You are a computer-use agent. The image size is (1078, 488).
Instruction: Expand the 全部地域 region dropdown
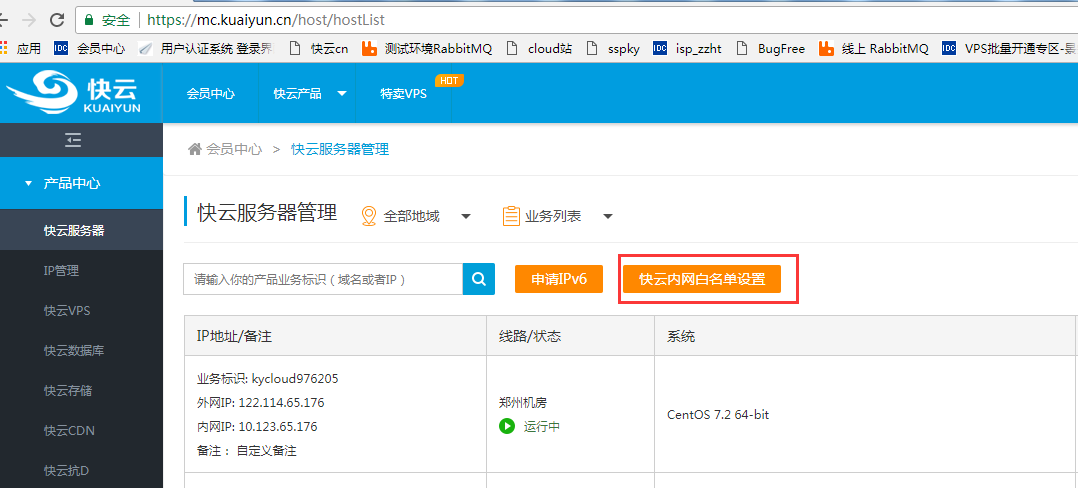[x=415, y=216]
